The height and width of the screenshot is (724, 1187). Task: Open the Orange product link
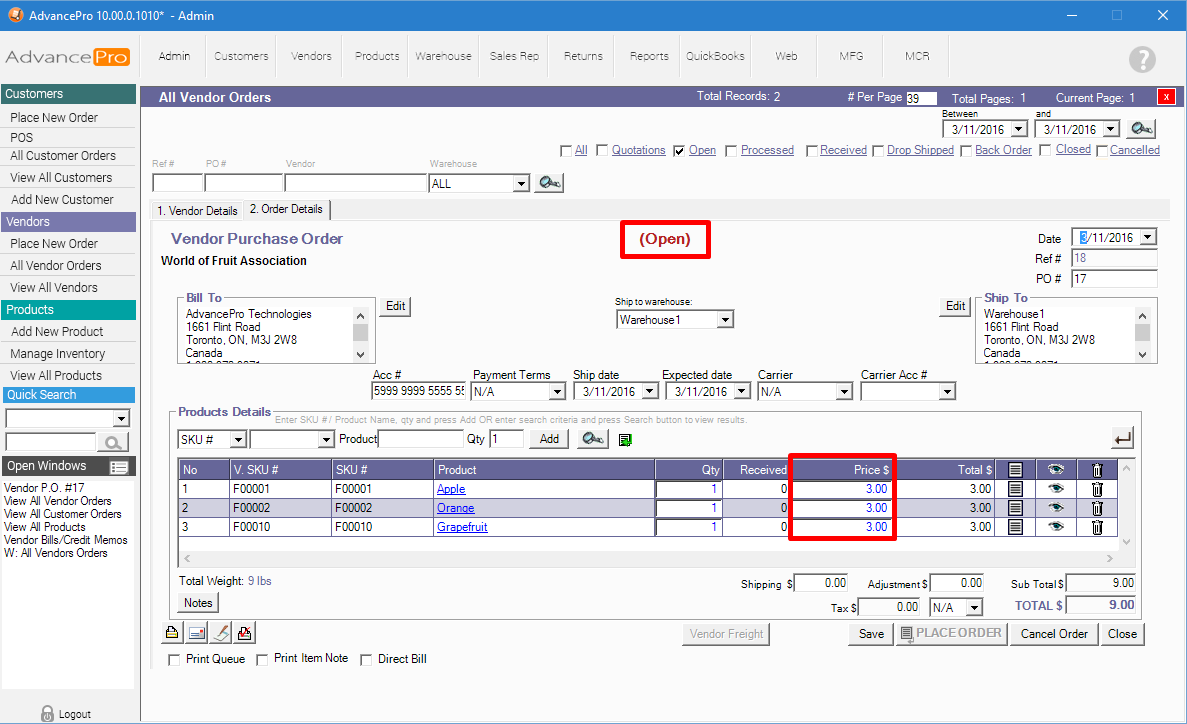(x=455, y=508)
